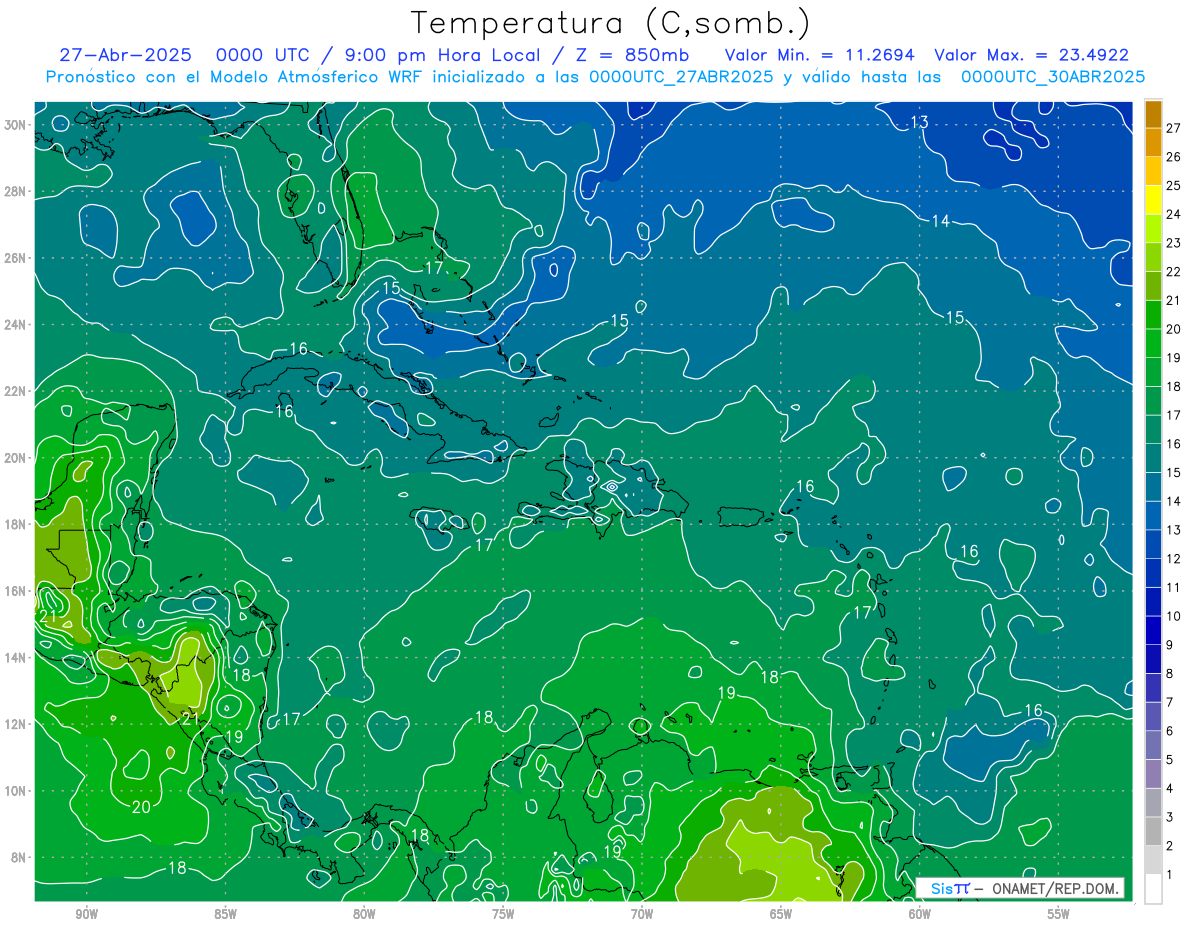Click the colorbar legend value "25"
Screen dimensions: 1200x927
pos(1173,185)
